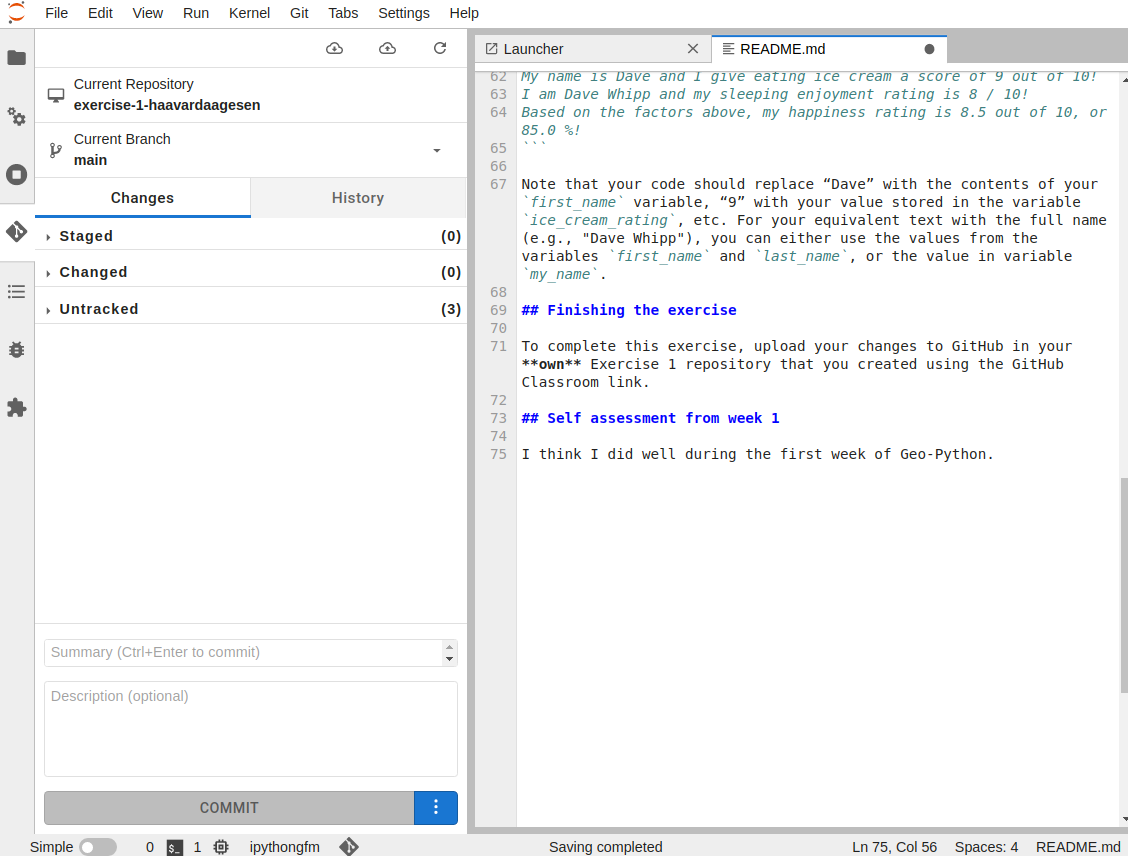The image size is (1128, 856).
Task: Open the Help menu
Action: click(464, 13)
